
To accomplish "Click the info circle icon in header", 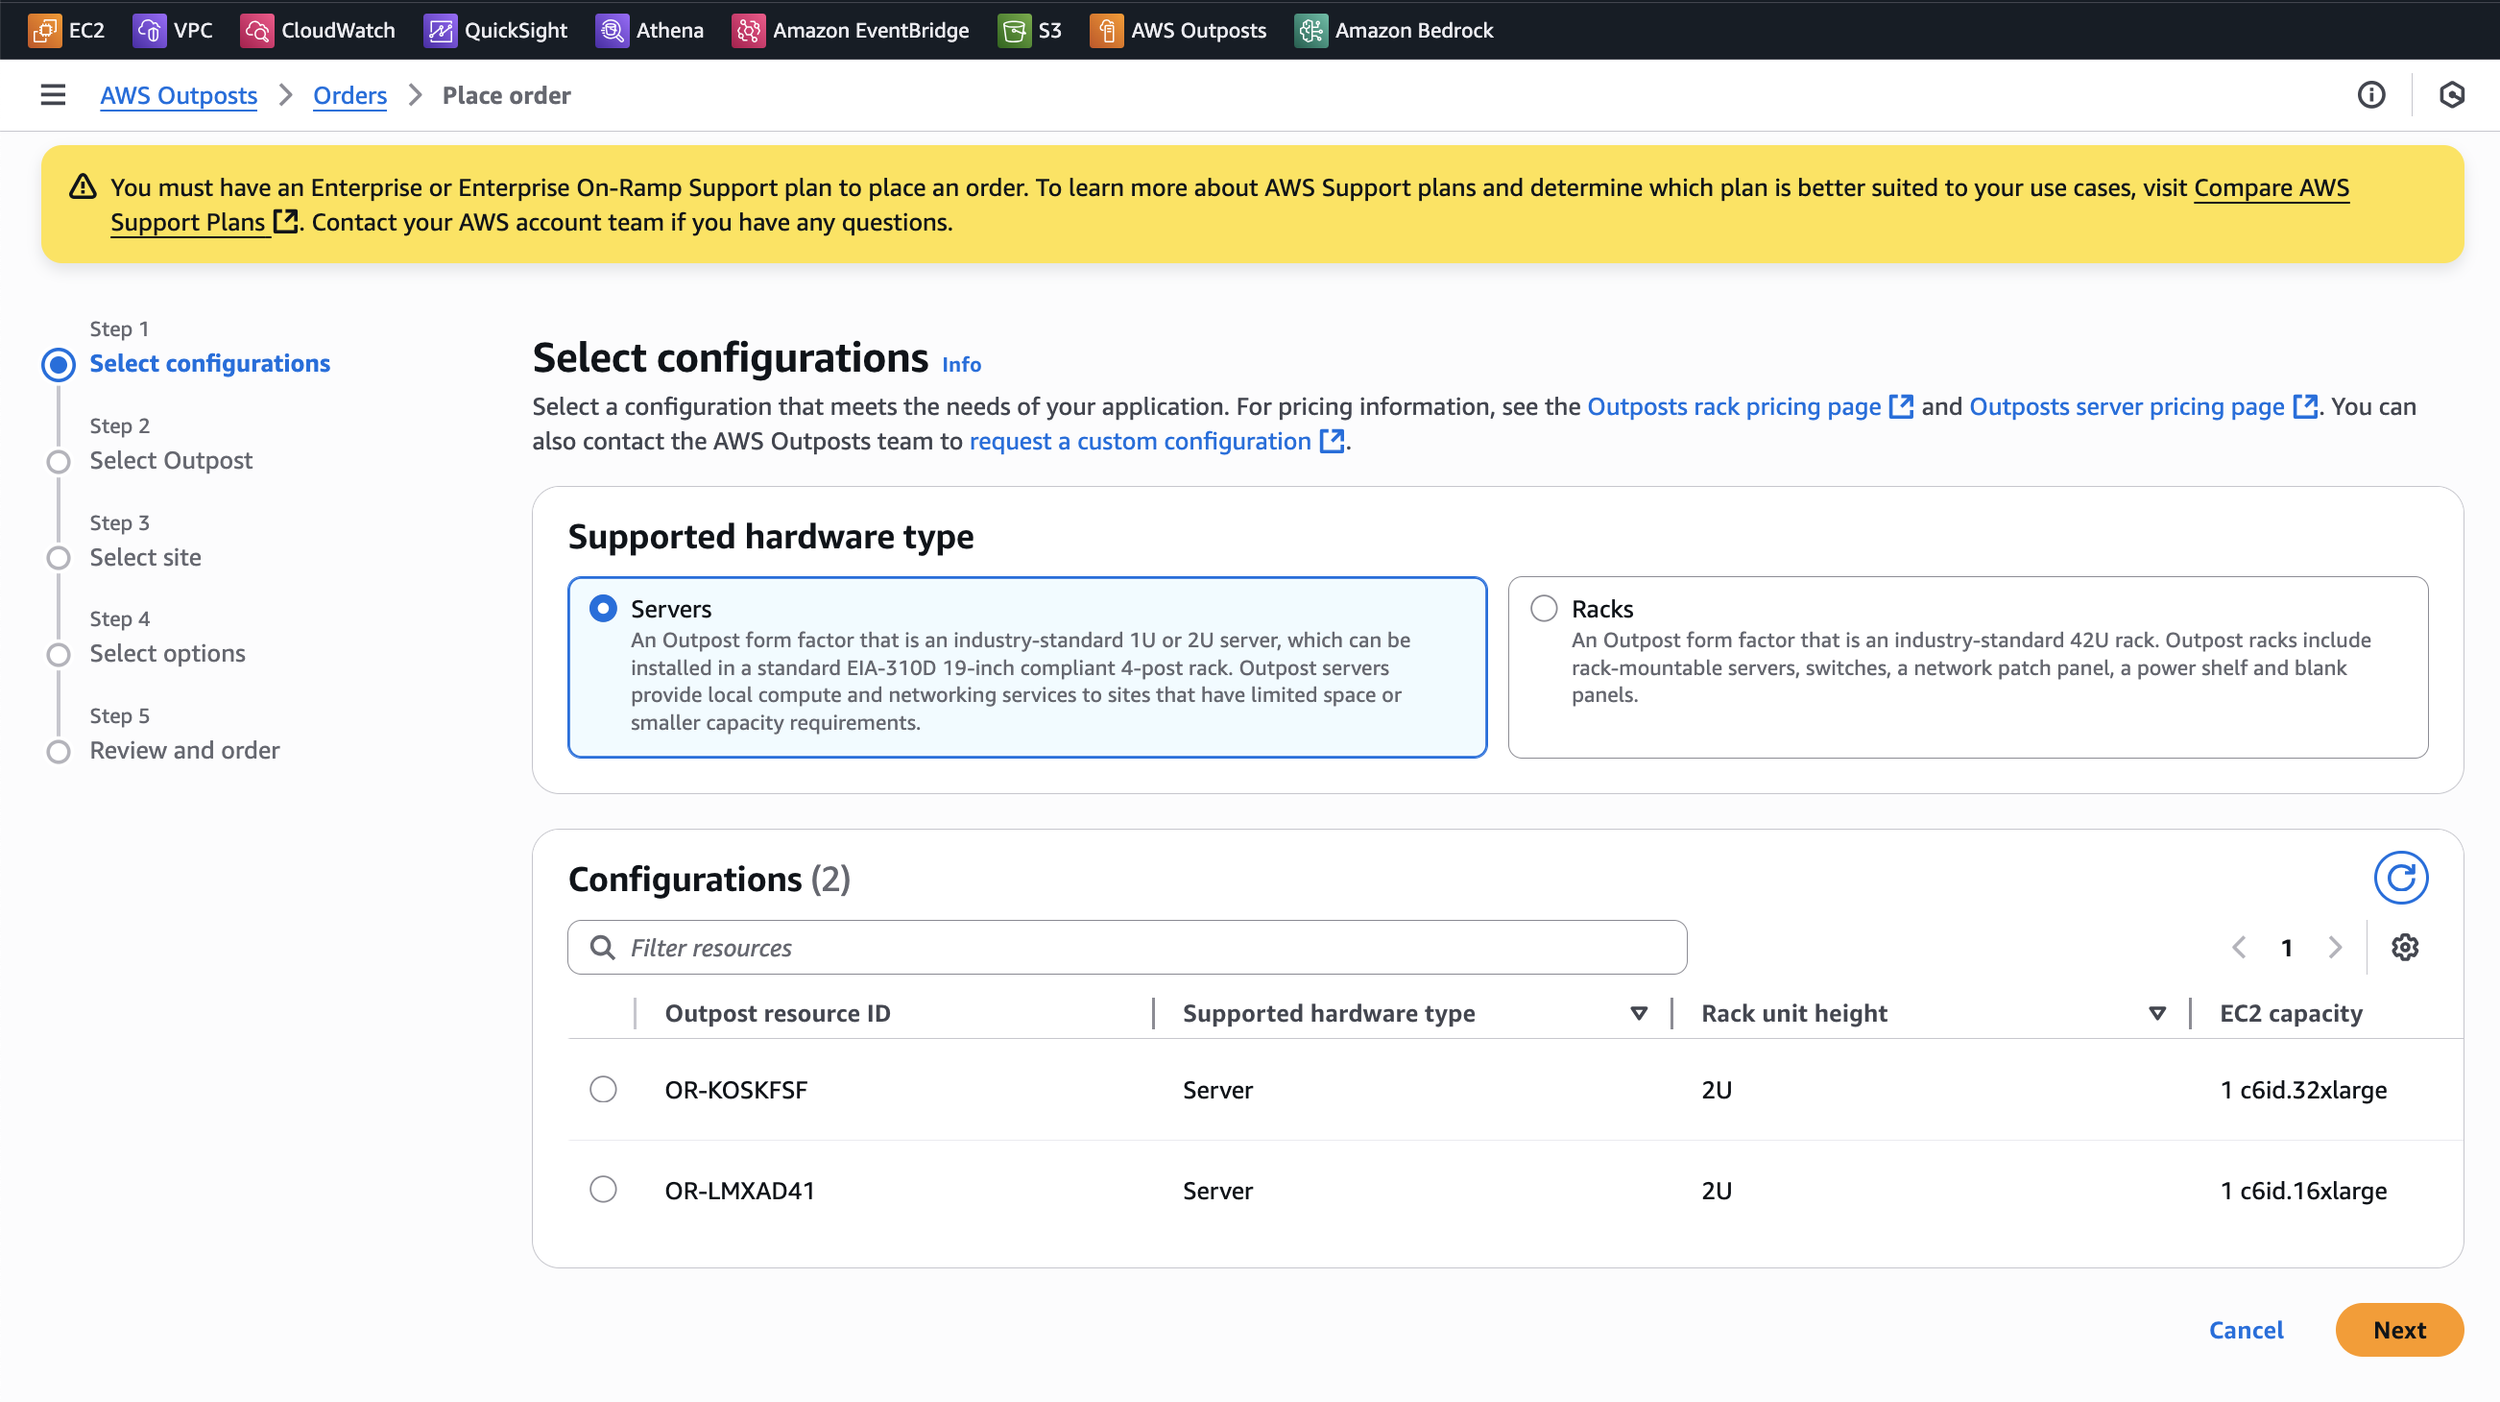I will (x=2371, y=95).
